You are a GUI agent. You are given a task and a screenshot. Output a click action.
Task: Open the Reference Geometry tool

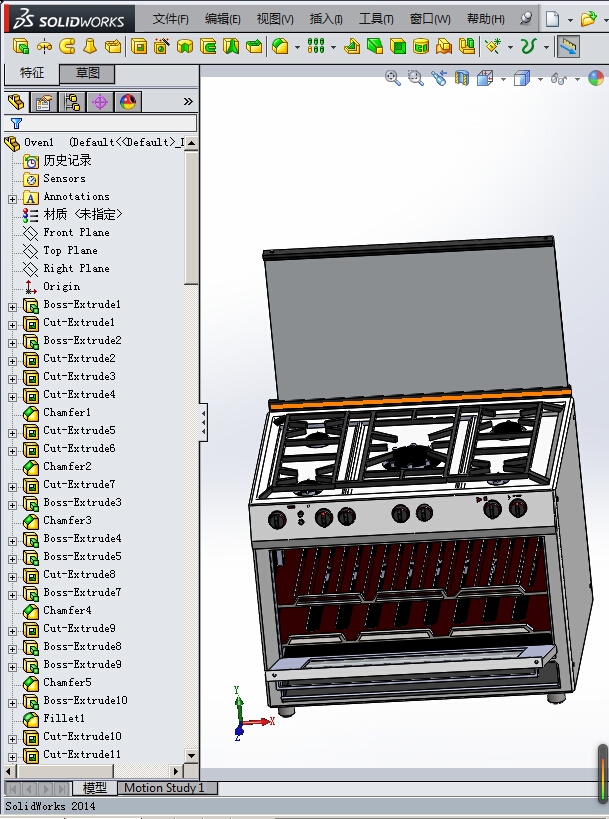coord(493,46)
